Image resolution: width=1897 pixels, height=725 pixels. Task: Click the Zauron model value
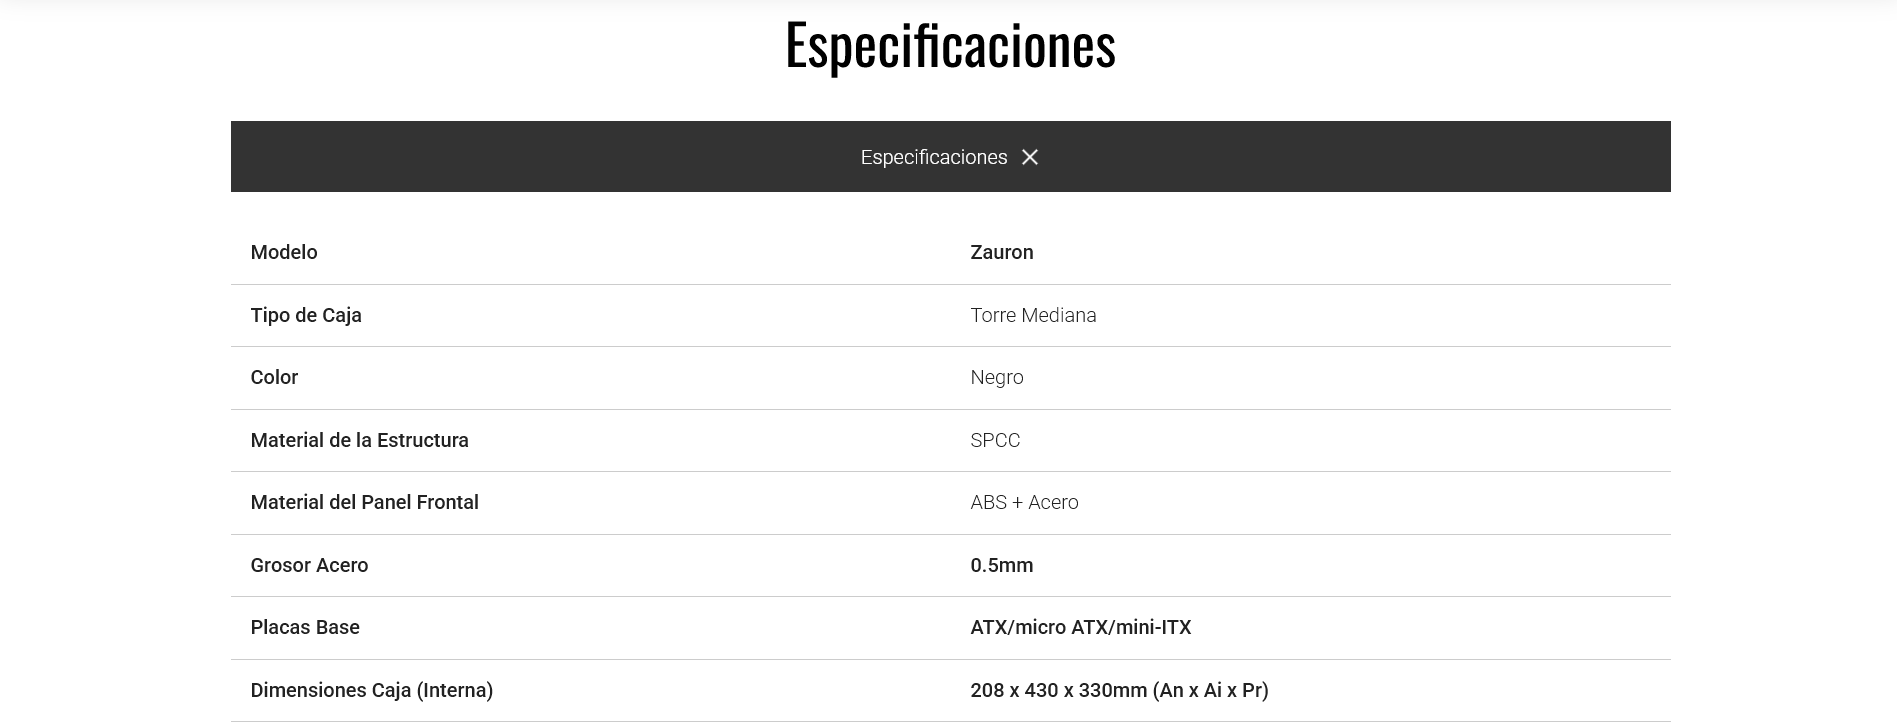(1002, 252)
